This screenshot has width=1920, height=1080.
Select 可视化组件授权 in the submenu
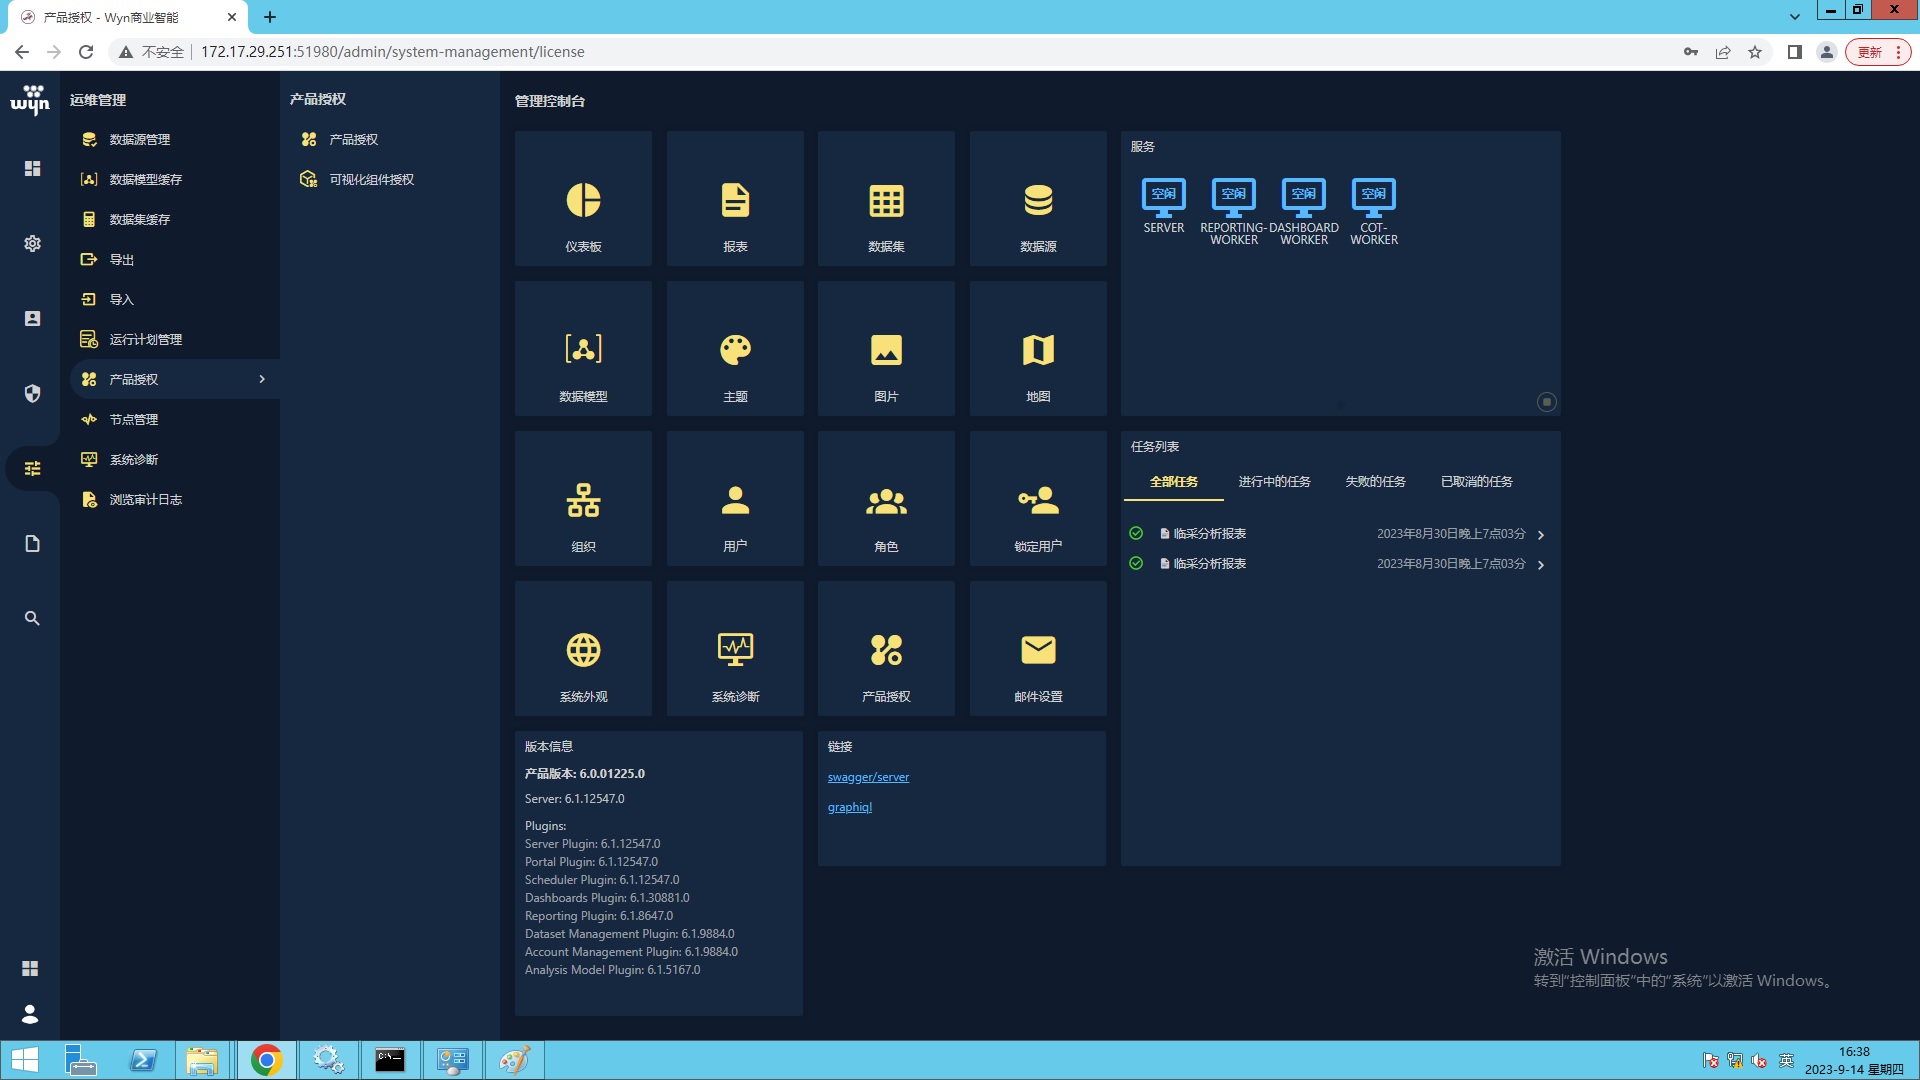coord(371,180)
